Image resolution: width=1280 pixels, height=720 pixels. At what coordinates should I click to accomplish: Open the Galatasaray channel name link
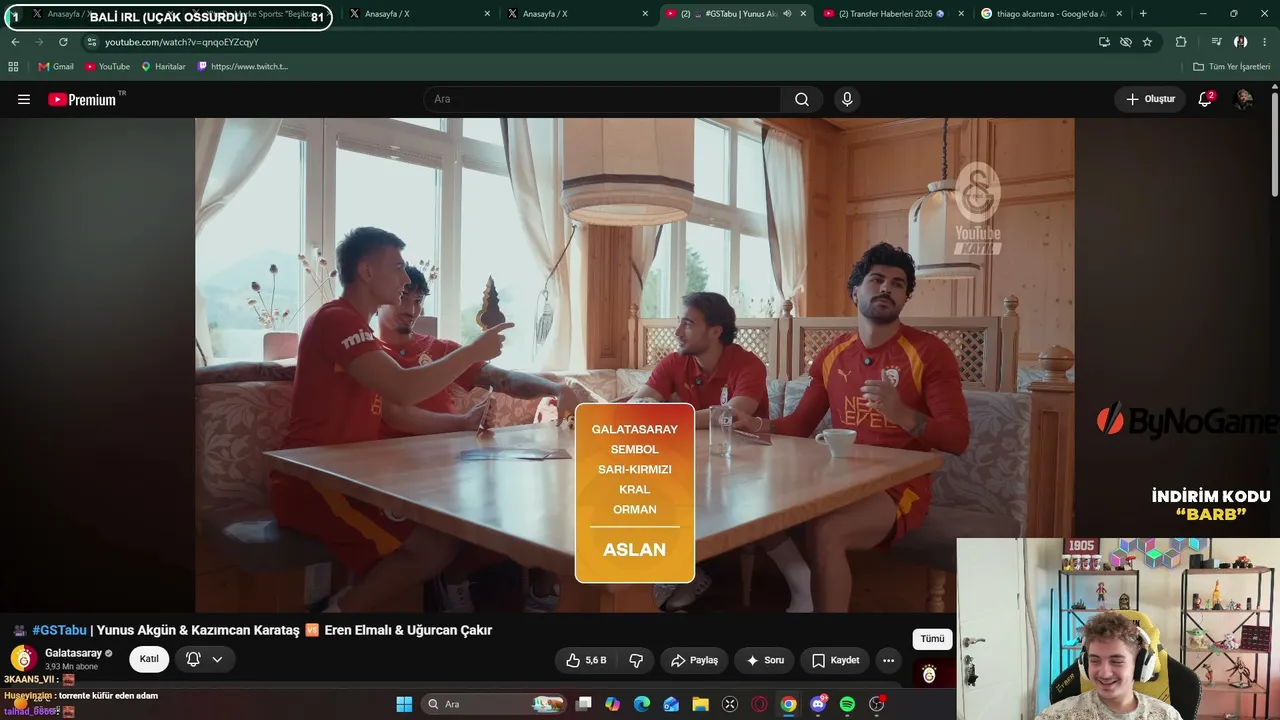pyautogui.click(x=73, y=653)
